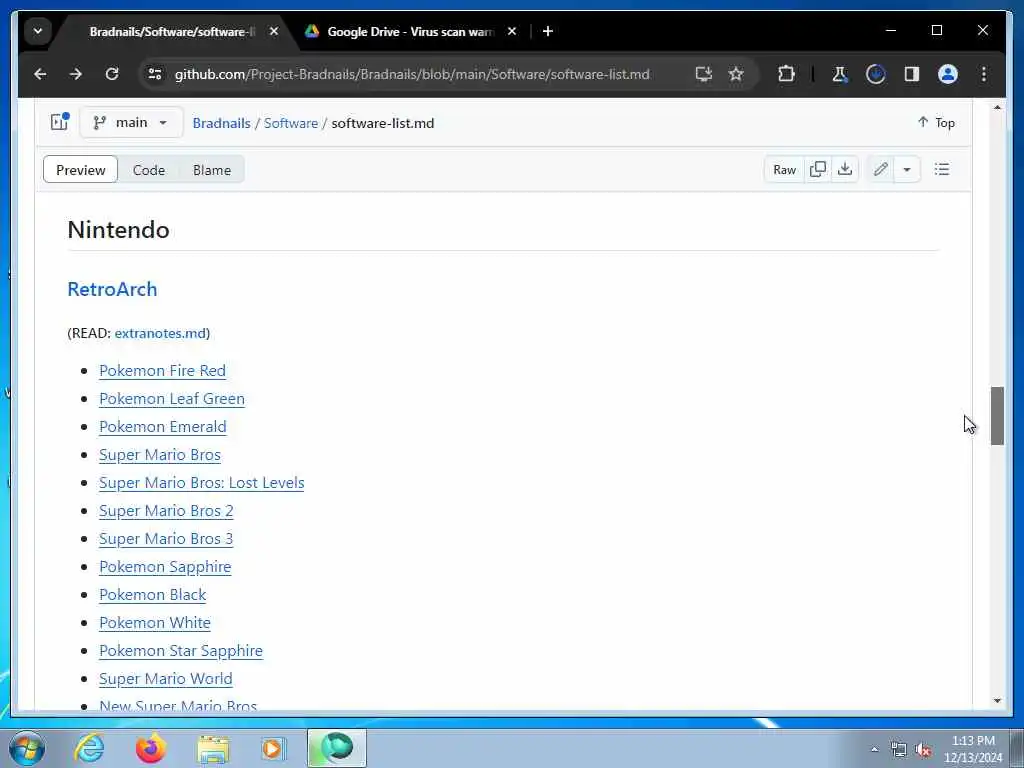The height and width of the screenshot is (768, 1024).
Task: Switch to Blame view
Action: tap(212, 170)
